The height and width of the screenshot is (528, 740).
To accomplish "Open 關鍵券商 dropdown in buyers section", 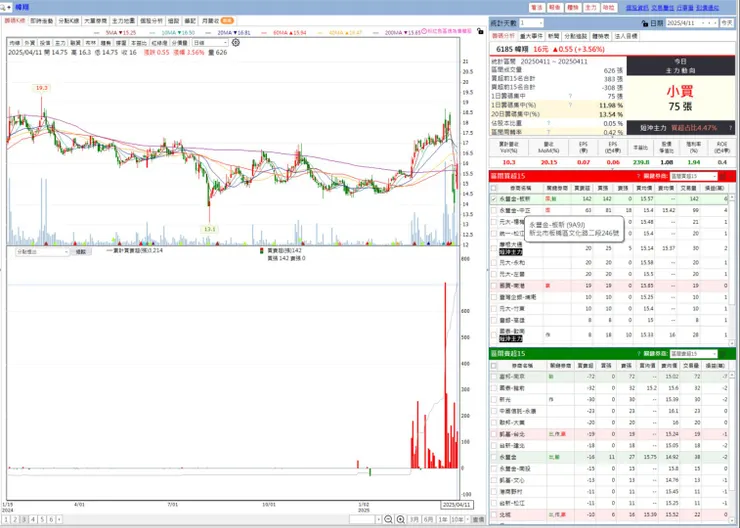I will pos(693,176).
